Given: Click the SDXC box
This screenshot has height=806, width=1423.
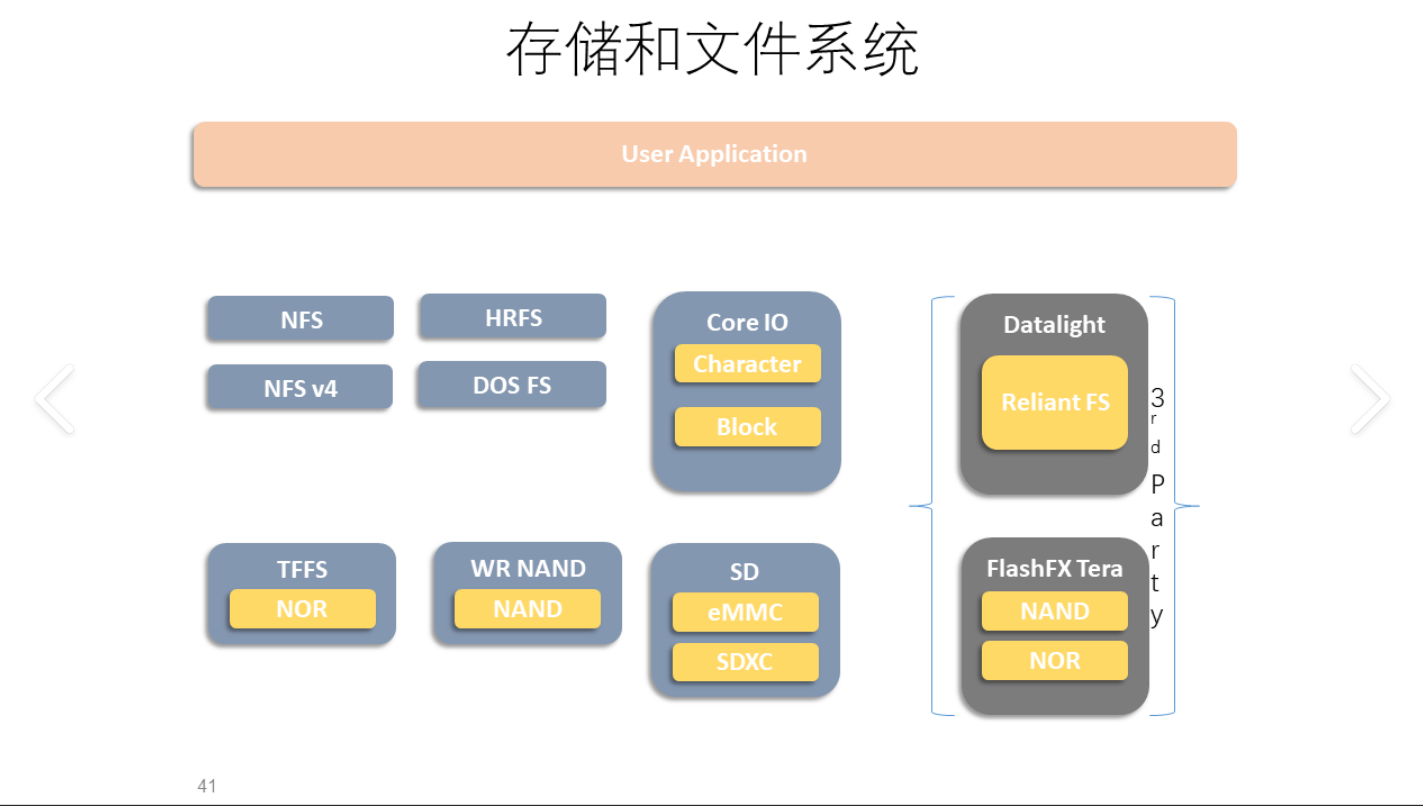Looking at the screenshot, I should point(745,662).
